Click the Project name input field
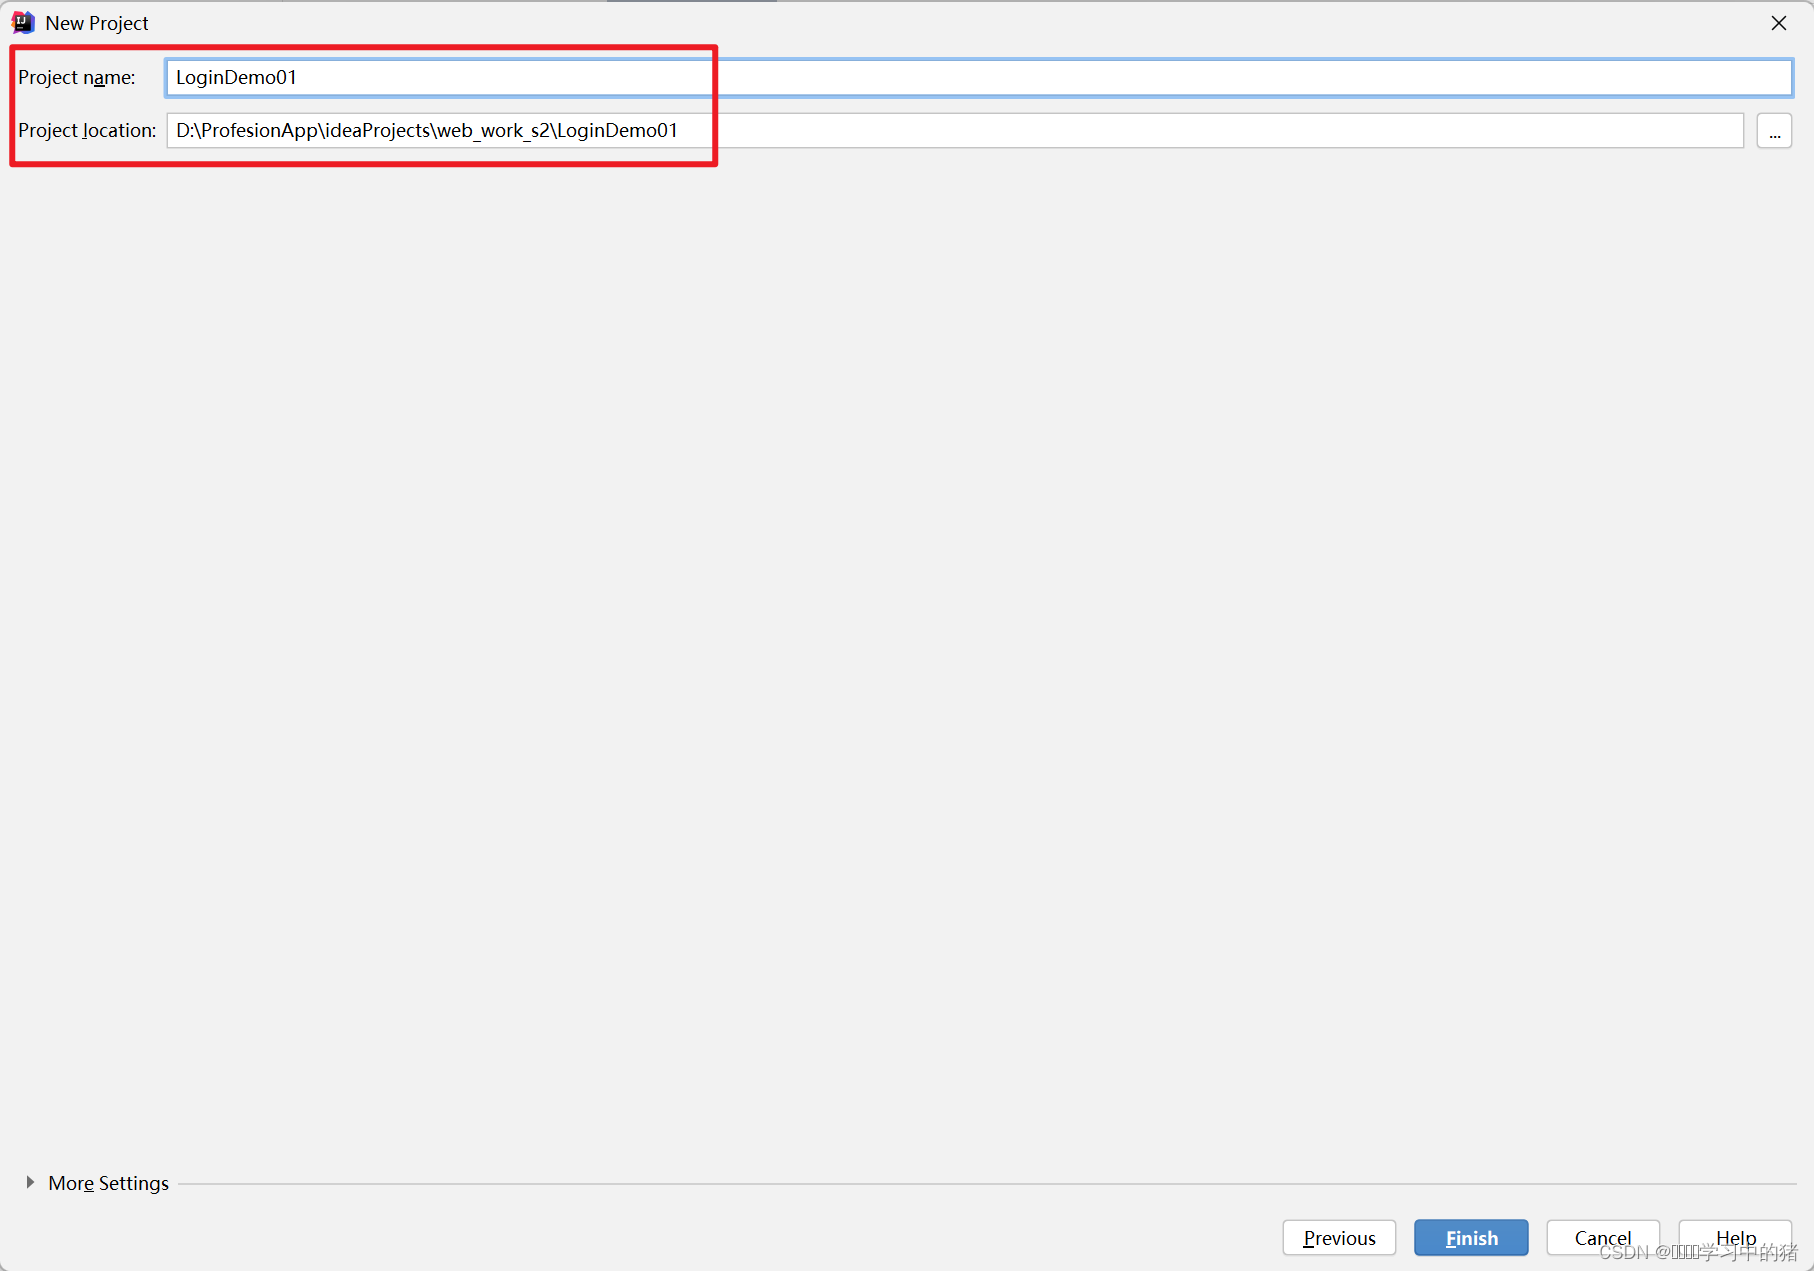1814x1271 pixels. pos(978,78)
